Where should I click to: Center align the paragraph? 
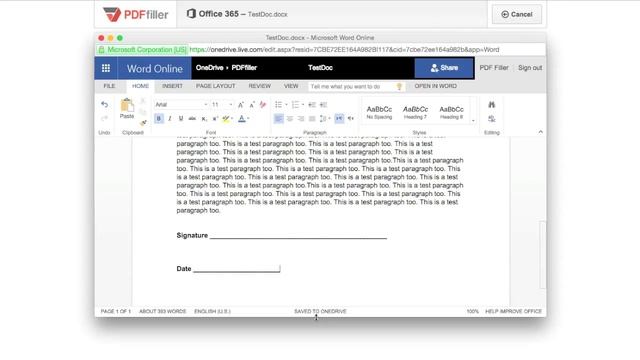click(290, 119)
